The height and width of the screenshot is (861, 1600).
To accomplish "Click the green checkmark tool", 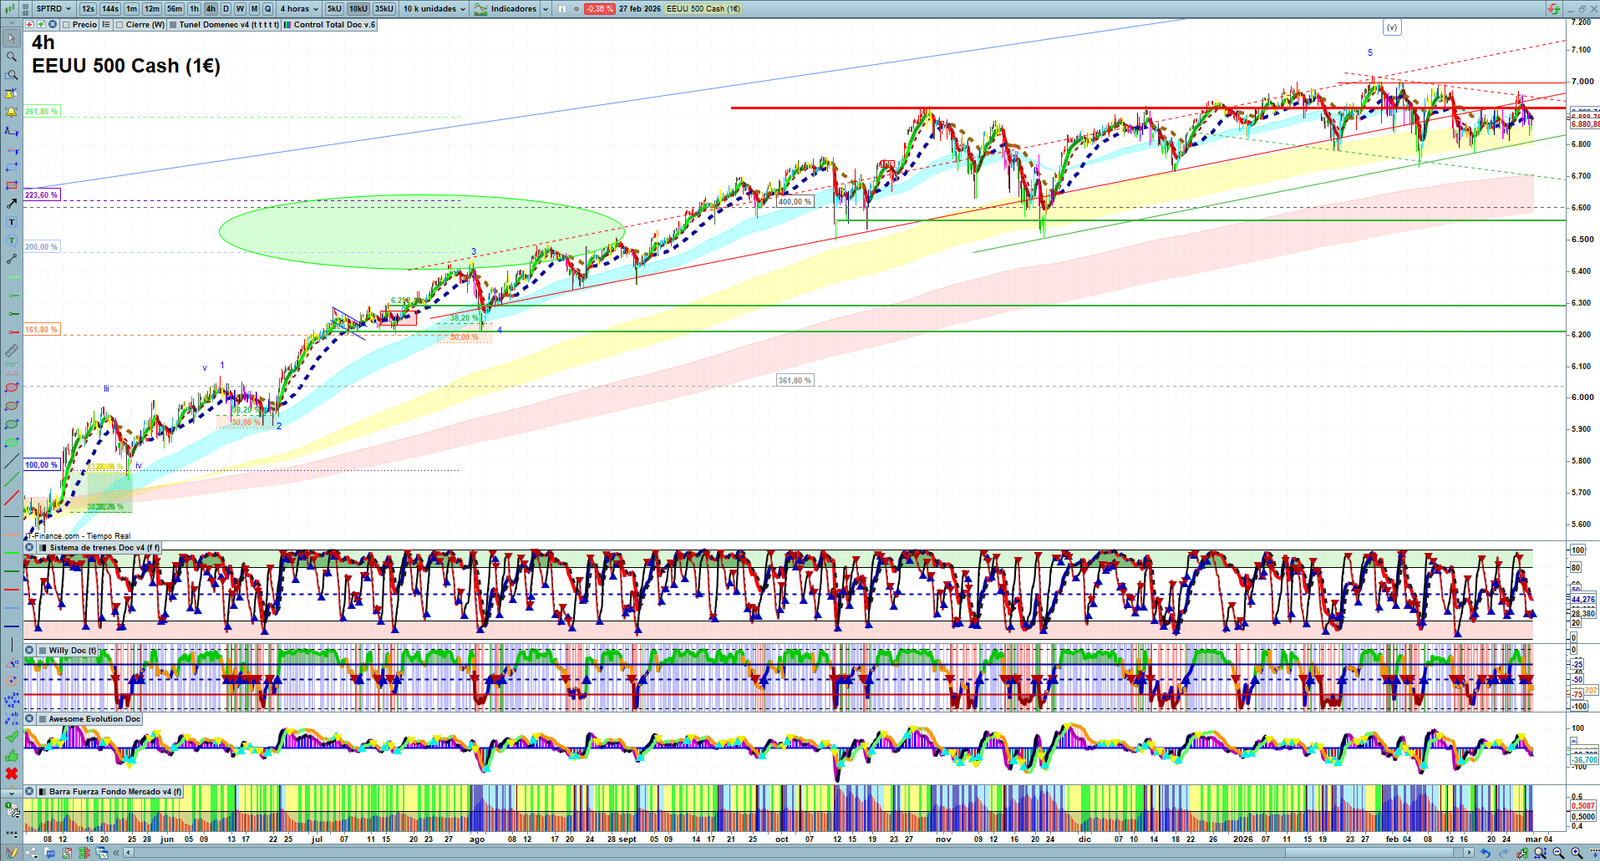I will click(x=11, y=736).
